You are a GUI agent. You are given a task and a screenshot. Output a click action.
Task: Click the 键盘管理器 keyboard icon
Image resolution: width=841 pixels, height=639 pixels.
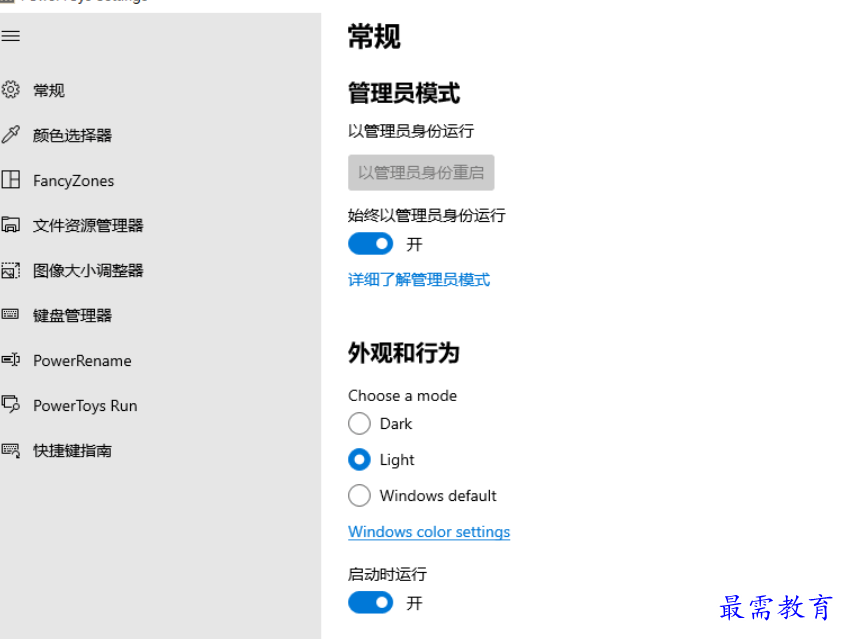[11, 314]
